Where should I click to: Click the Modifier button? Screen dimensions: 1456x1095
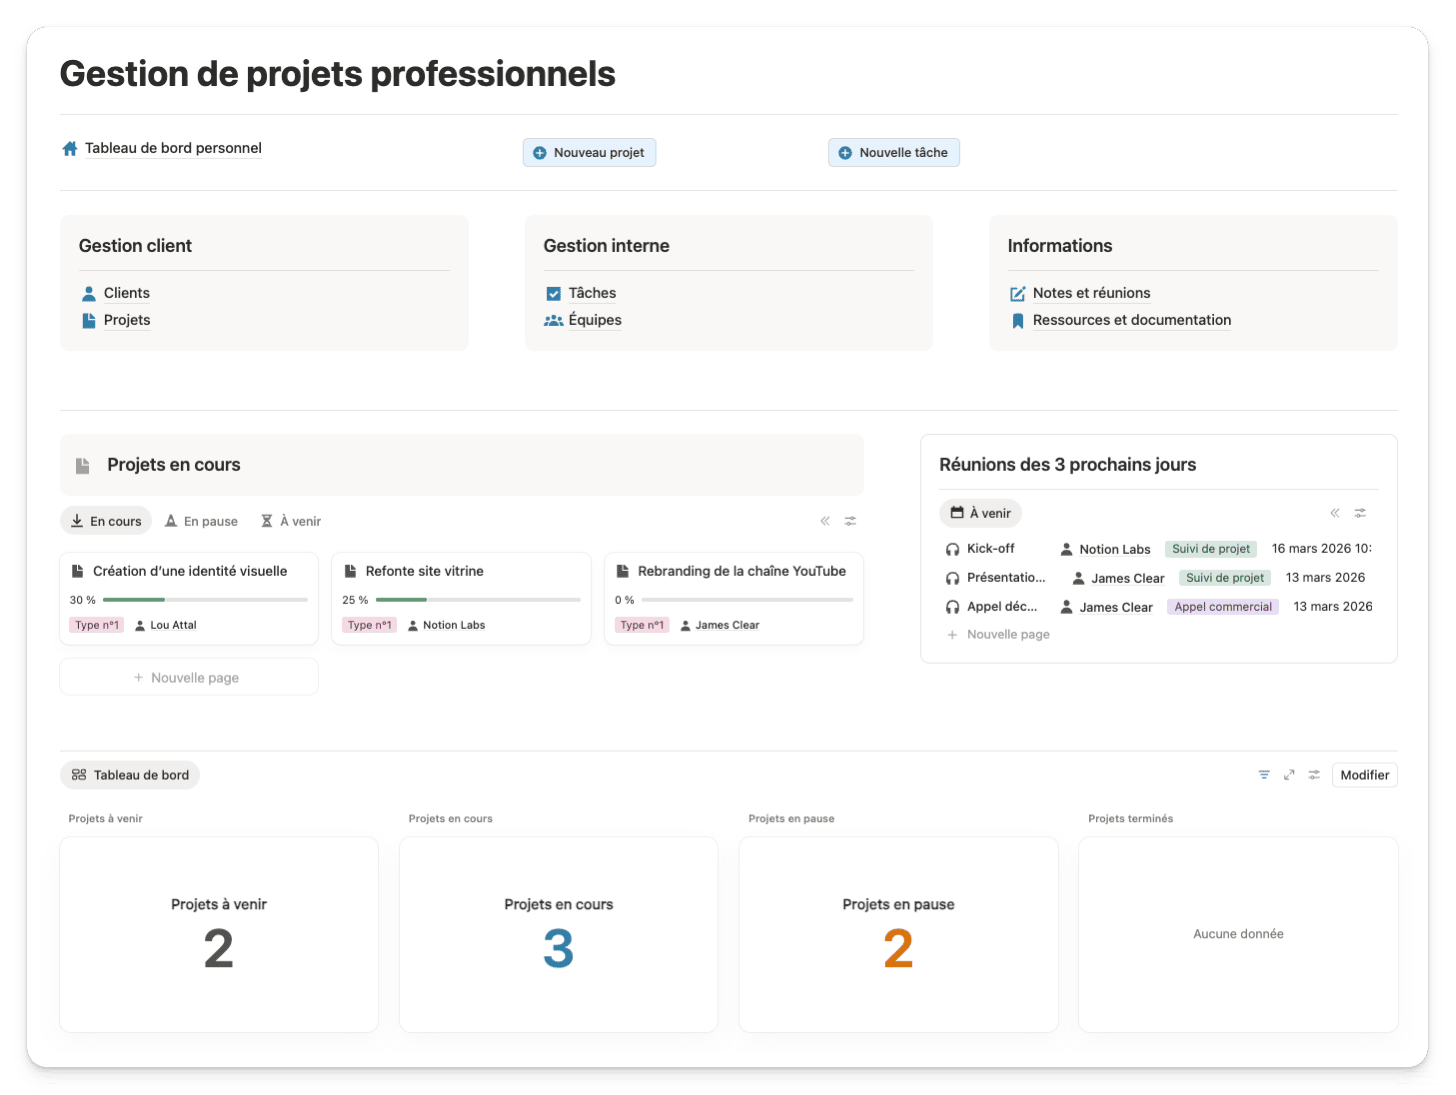(1364, 775)
